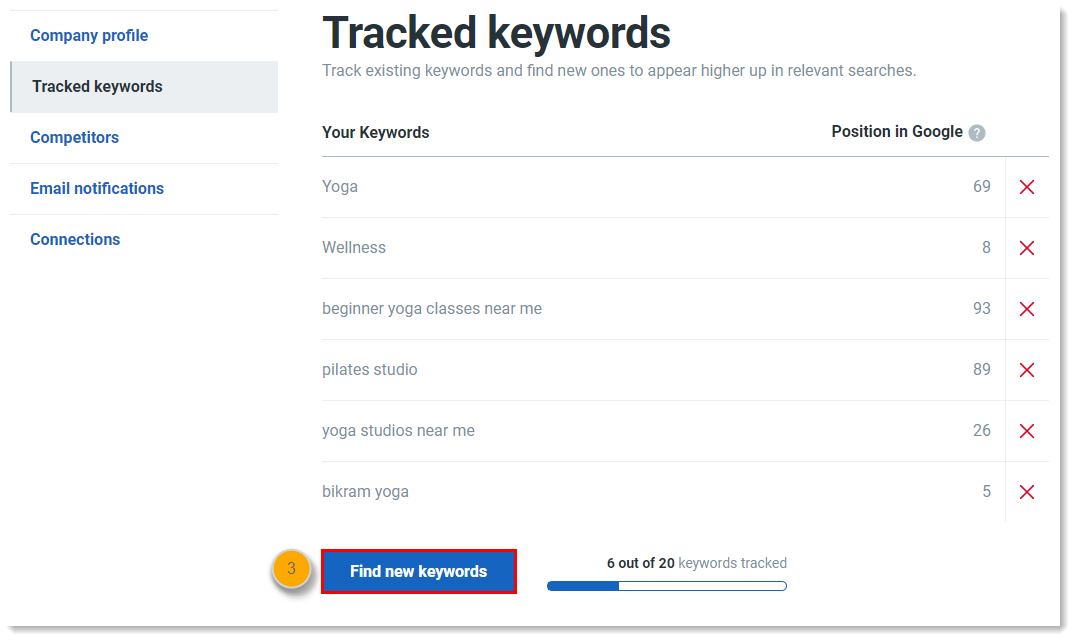The width and height of the screenshot is (1075, 641).
Task: Select Wellness keyword position value 8
Action: [x=986, y=247]
